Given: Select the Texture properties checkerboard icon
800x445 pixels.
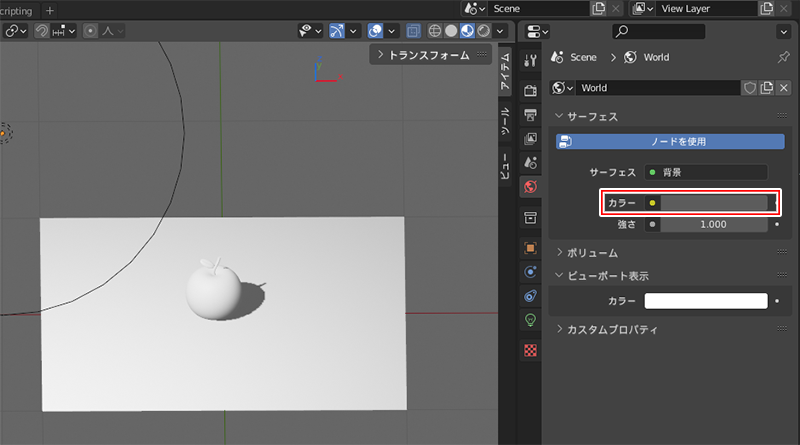Looking at the screenshot, I should [x=530, y=351].
